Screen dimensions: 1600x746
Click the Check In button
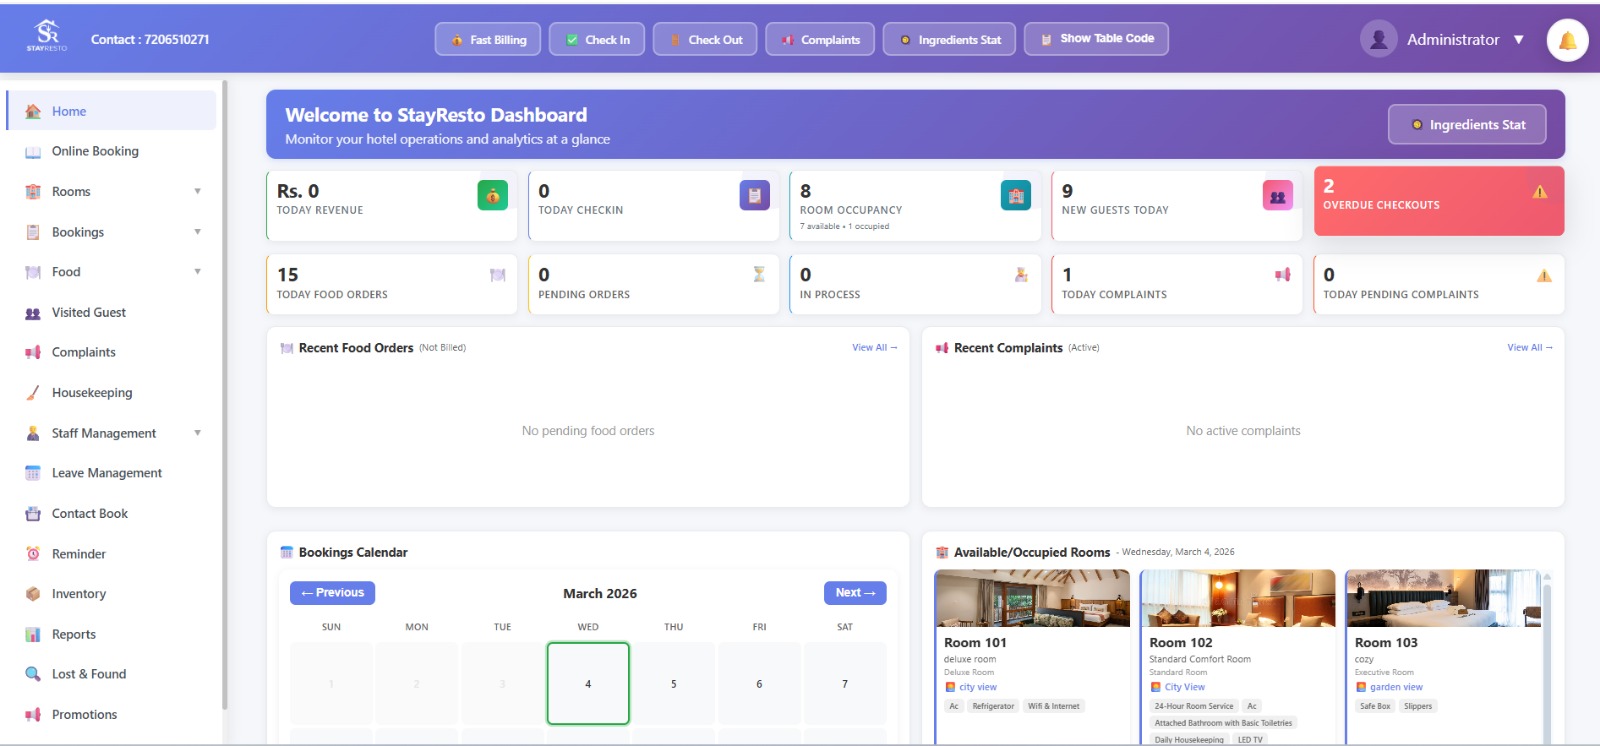pos(597,40)
